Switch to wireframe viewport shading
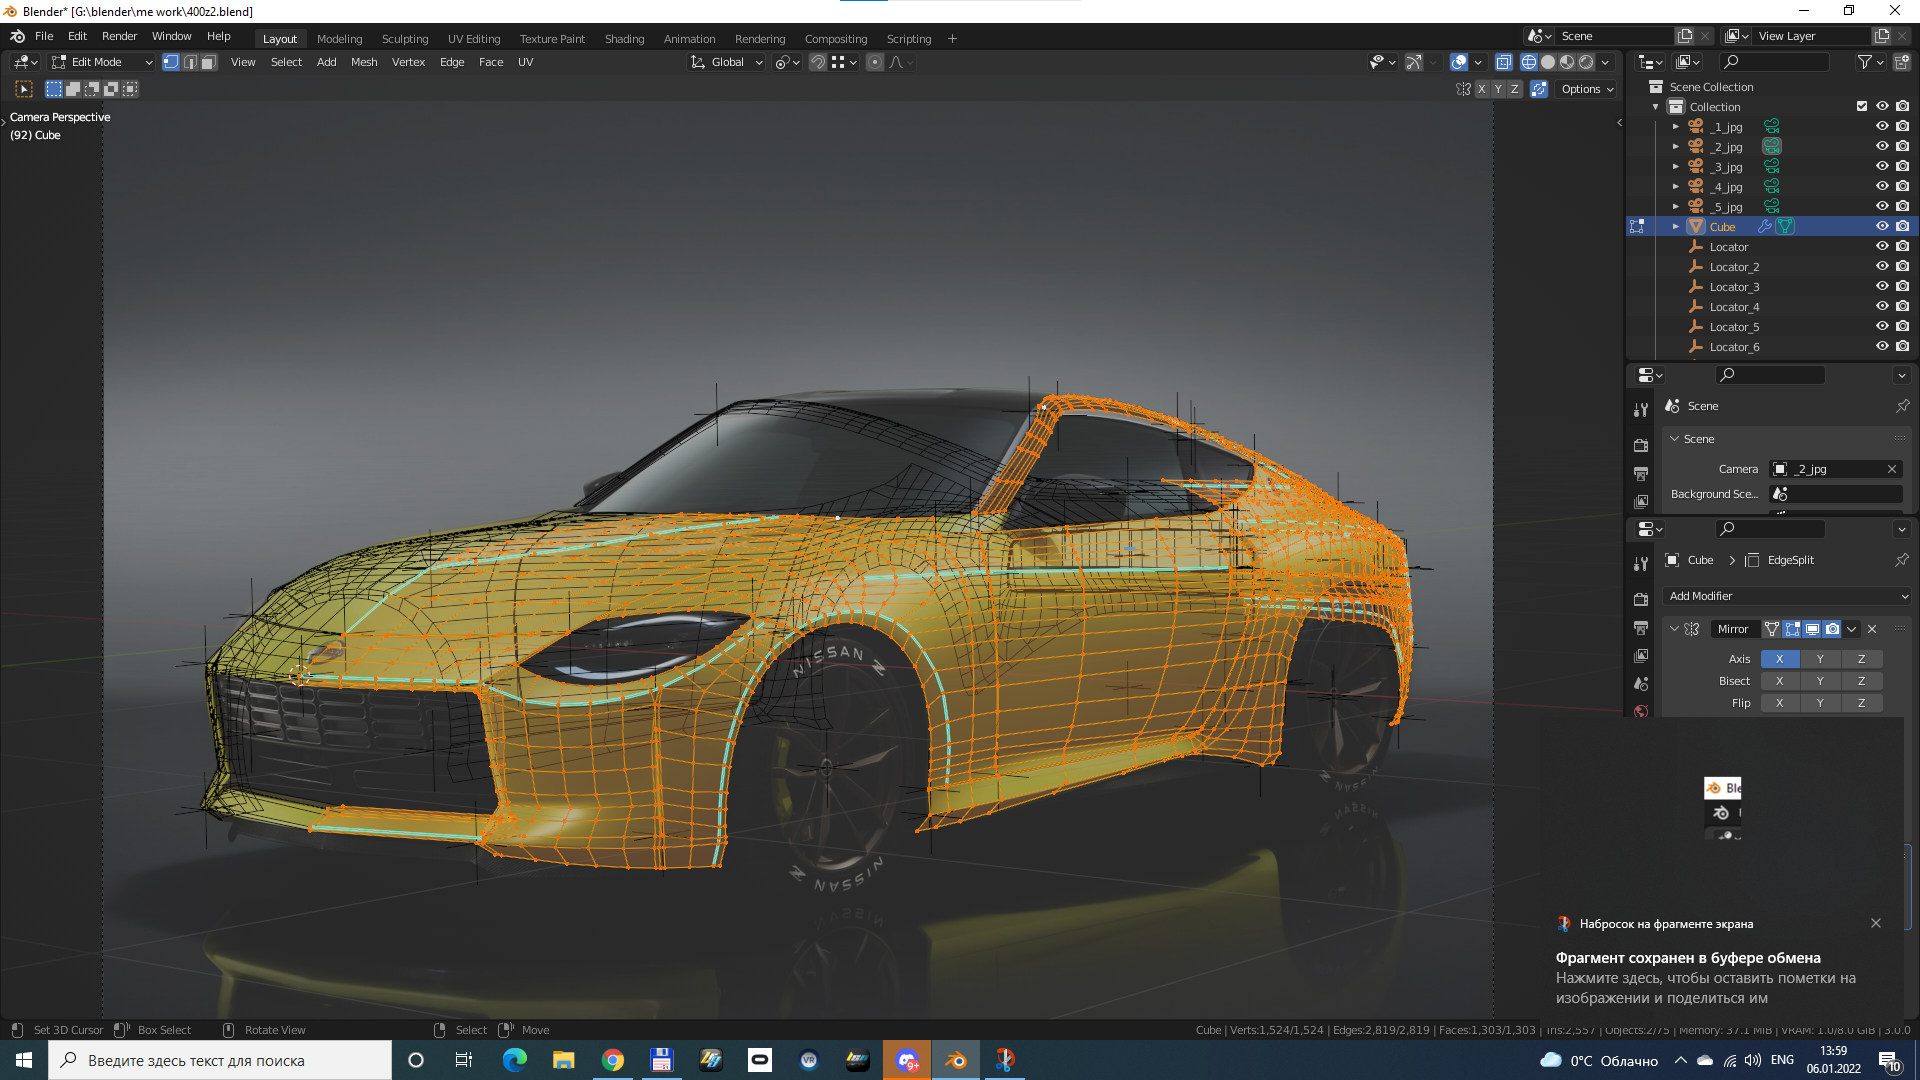Screen dimensions: 1920x1080 pos(1528,62)
